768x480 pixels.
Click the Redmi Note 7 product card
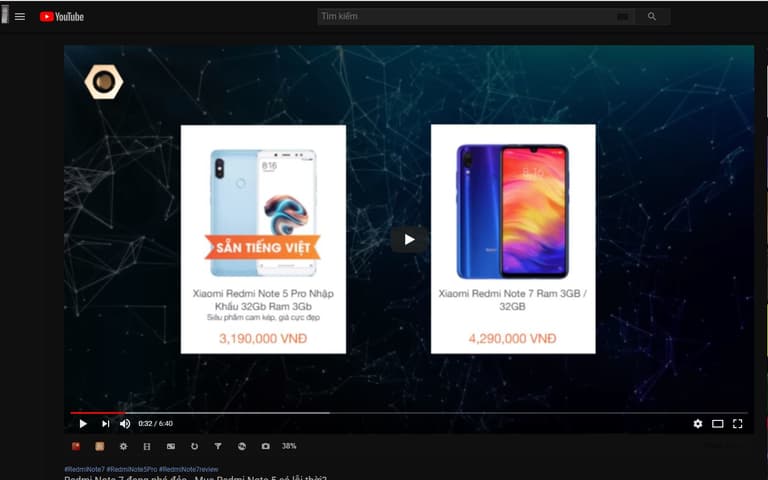tap(513, 239)
